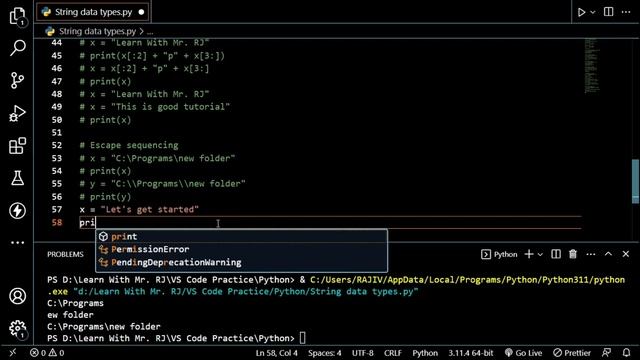The width and height of the screenshot is (640, 360).
Task: Select print suggestion in autocomplete
Action: pos(241,236)
